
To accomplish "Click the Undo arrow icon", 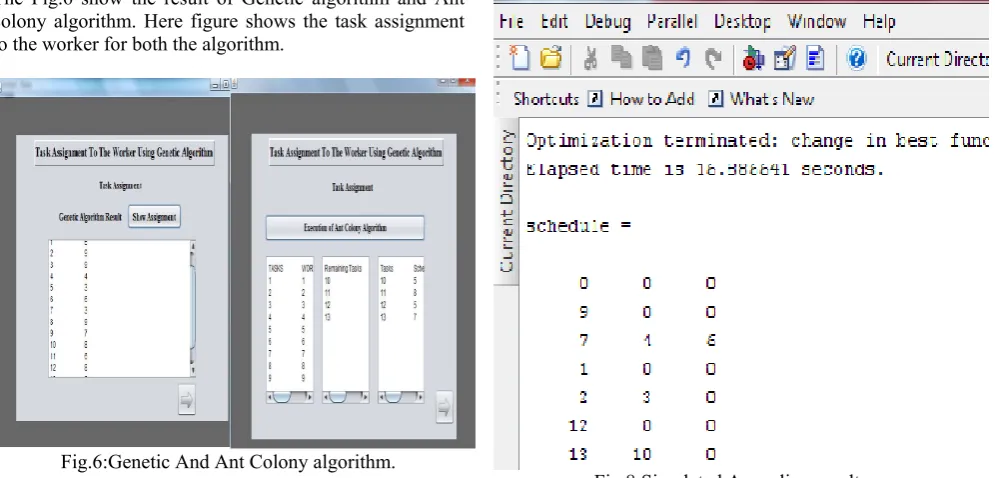I will (683, 59).
